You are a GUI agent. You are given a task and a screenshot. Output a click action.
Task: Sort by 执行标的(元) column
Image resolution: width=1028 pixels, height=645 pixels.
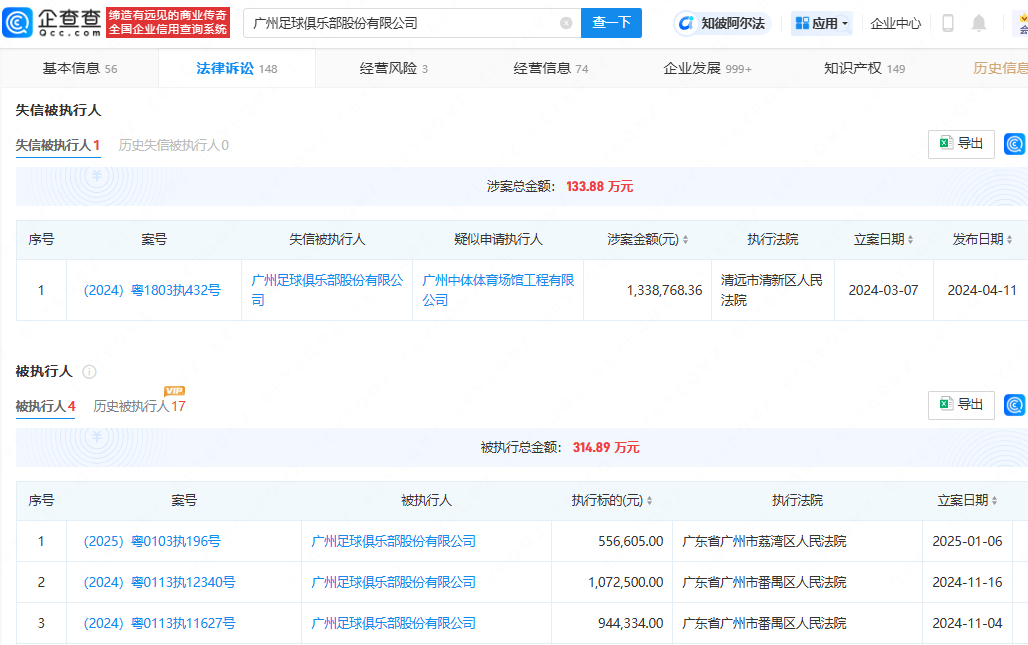(650, 501)
